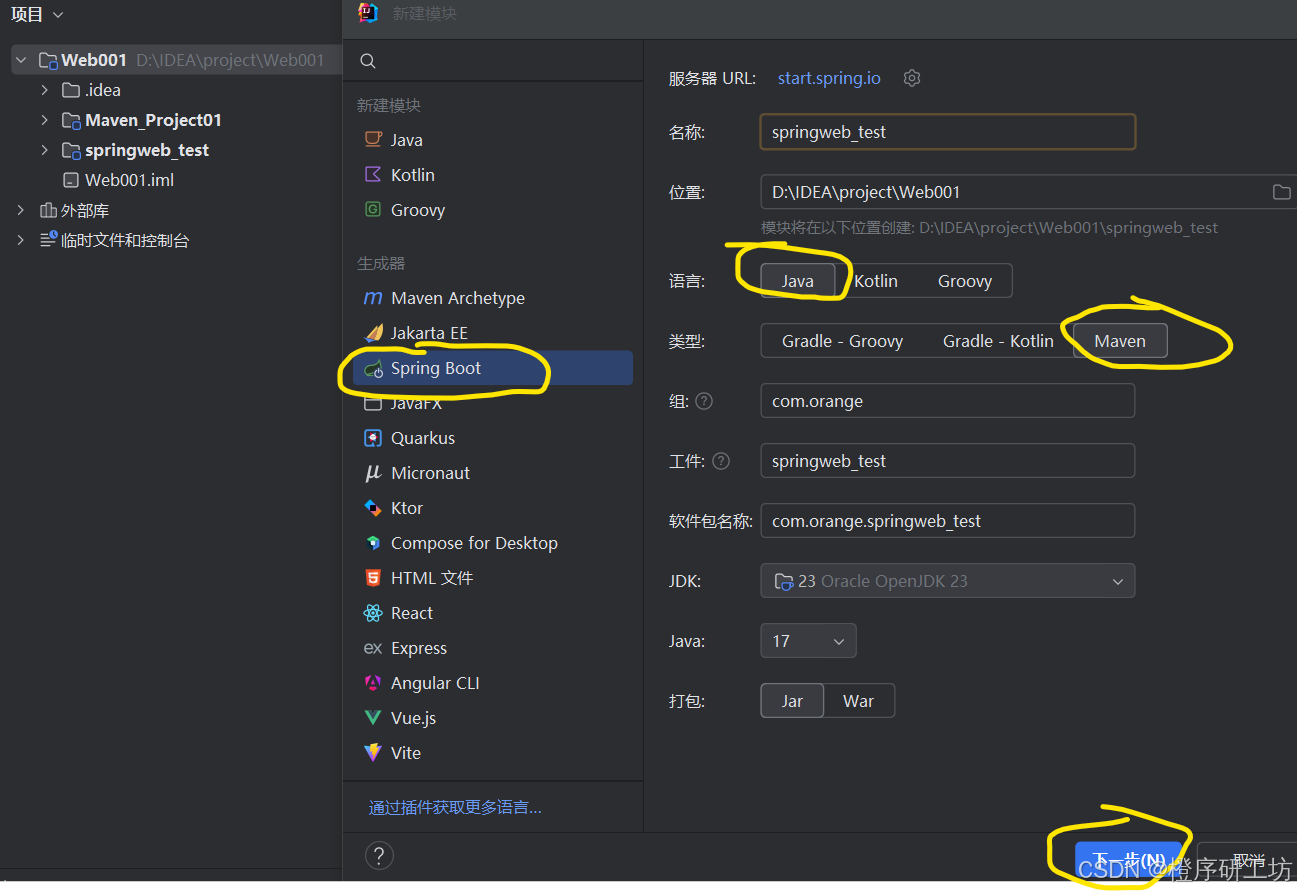
Task: Open the 项目 view dropdown
Action: click(x=37, y=15)
